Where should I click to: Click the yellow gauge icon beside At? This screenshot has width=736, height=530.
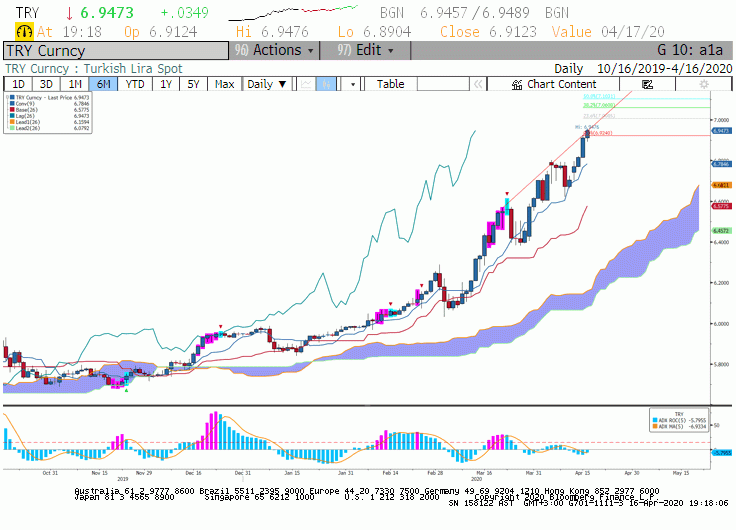pos(24,32)
